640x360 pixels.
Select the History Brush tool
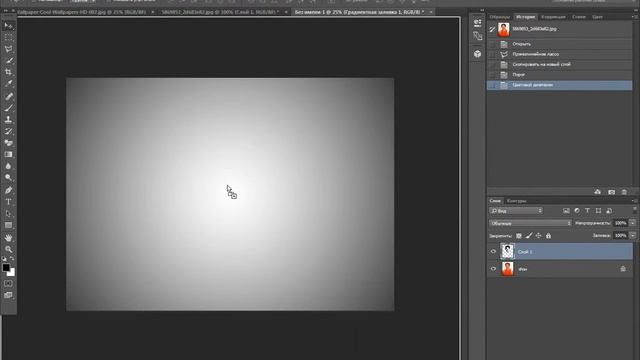tap(8, 131)
